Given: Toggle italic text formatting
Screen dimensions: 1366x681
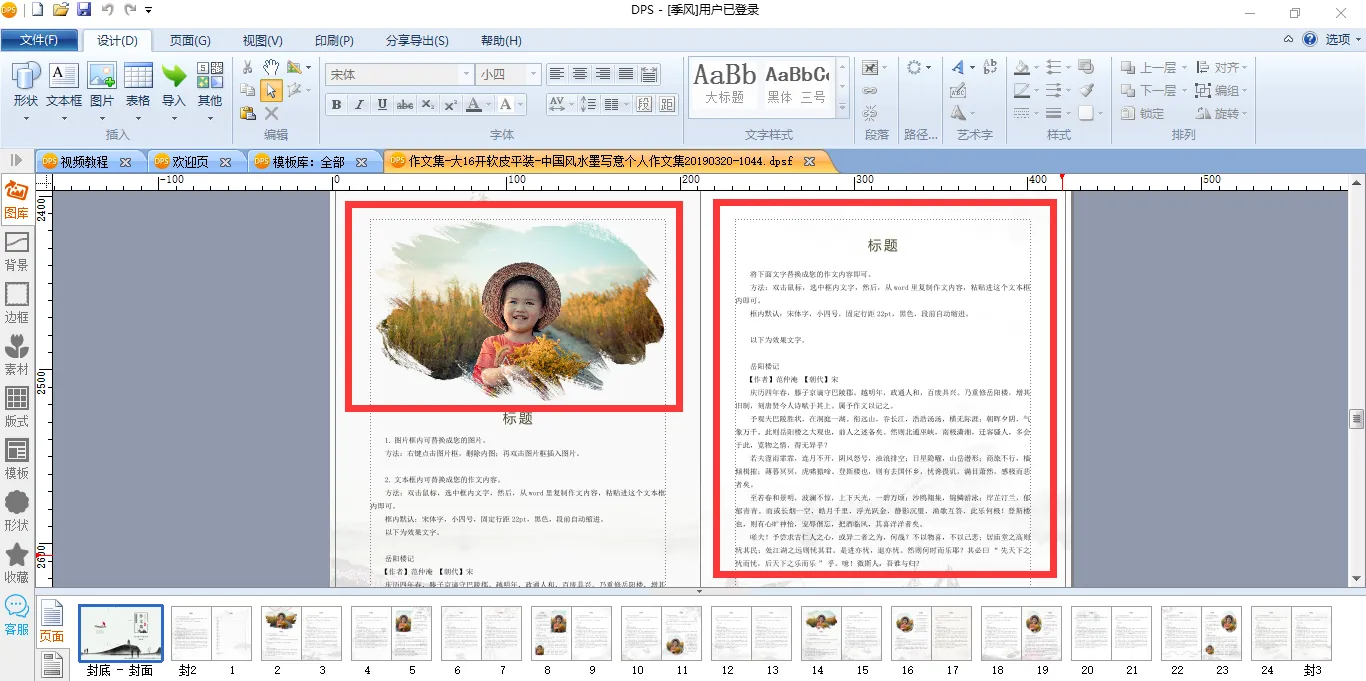Looking at the screenshot, I should coord(359,105).
